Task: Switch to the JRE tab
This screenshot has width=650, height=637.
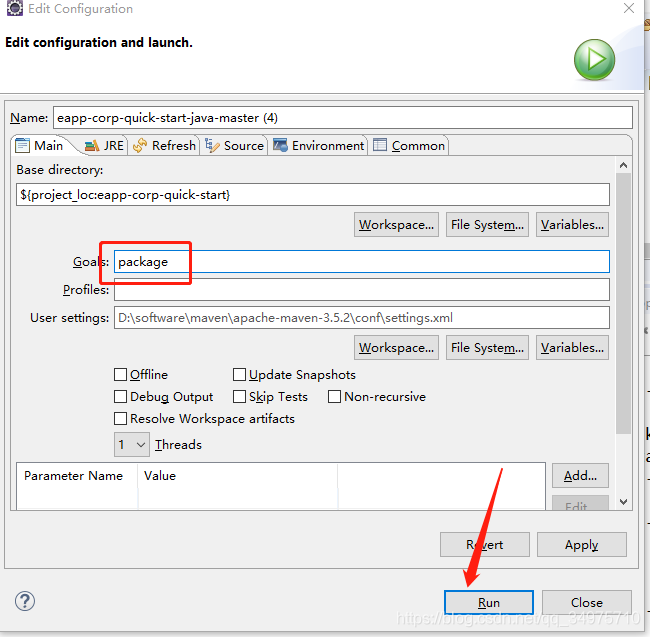Action: click(104, 145)
